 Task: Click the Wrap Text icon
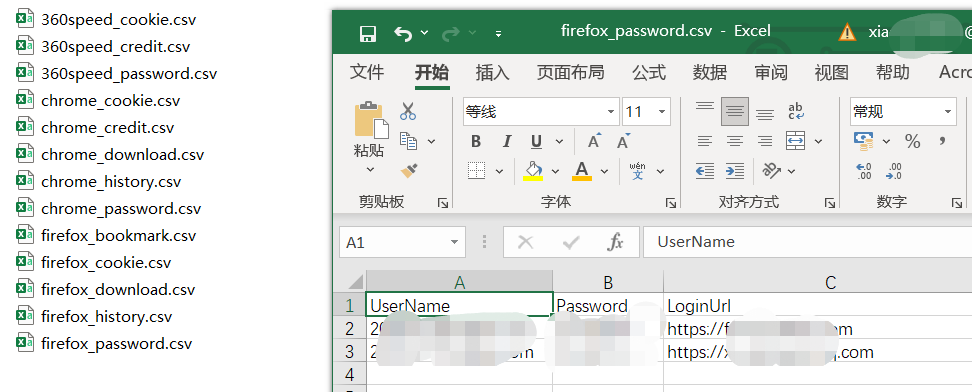point(795,112)
